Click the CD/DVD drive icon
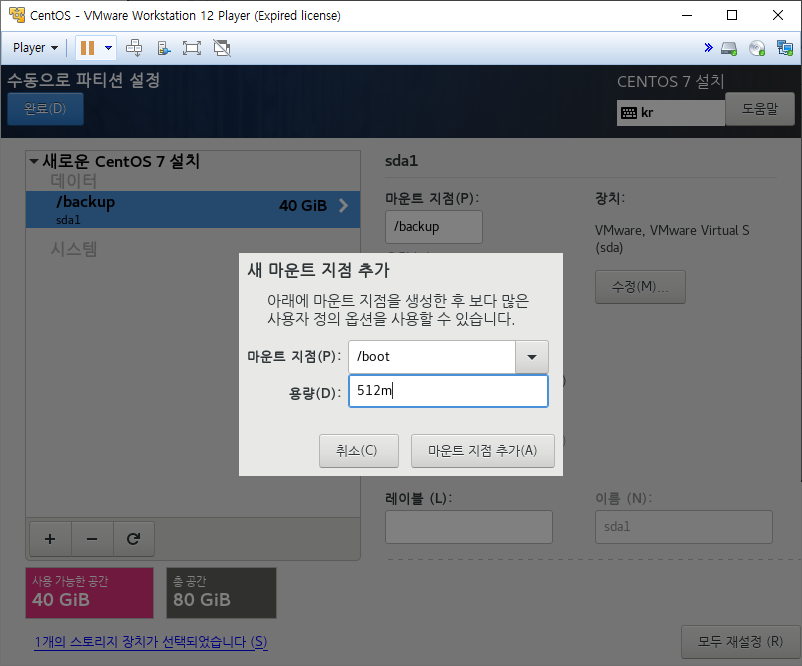The image size is (802, 666). coord(756,48)
